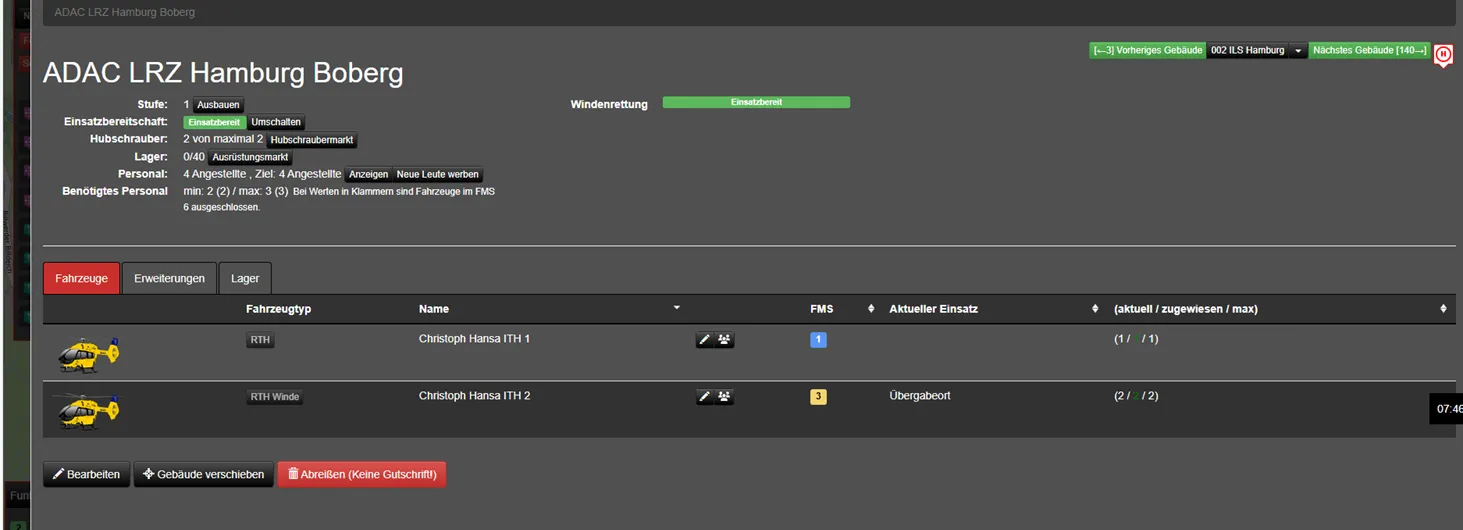Click the helicopter image of Christoph Hansa ITH 1
Image resolution: width=1463 pixels, height=530 pixels.
88,354
